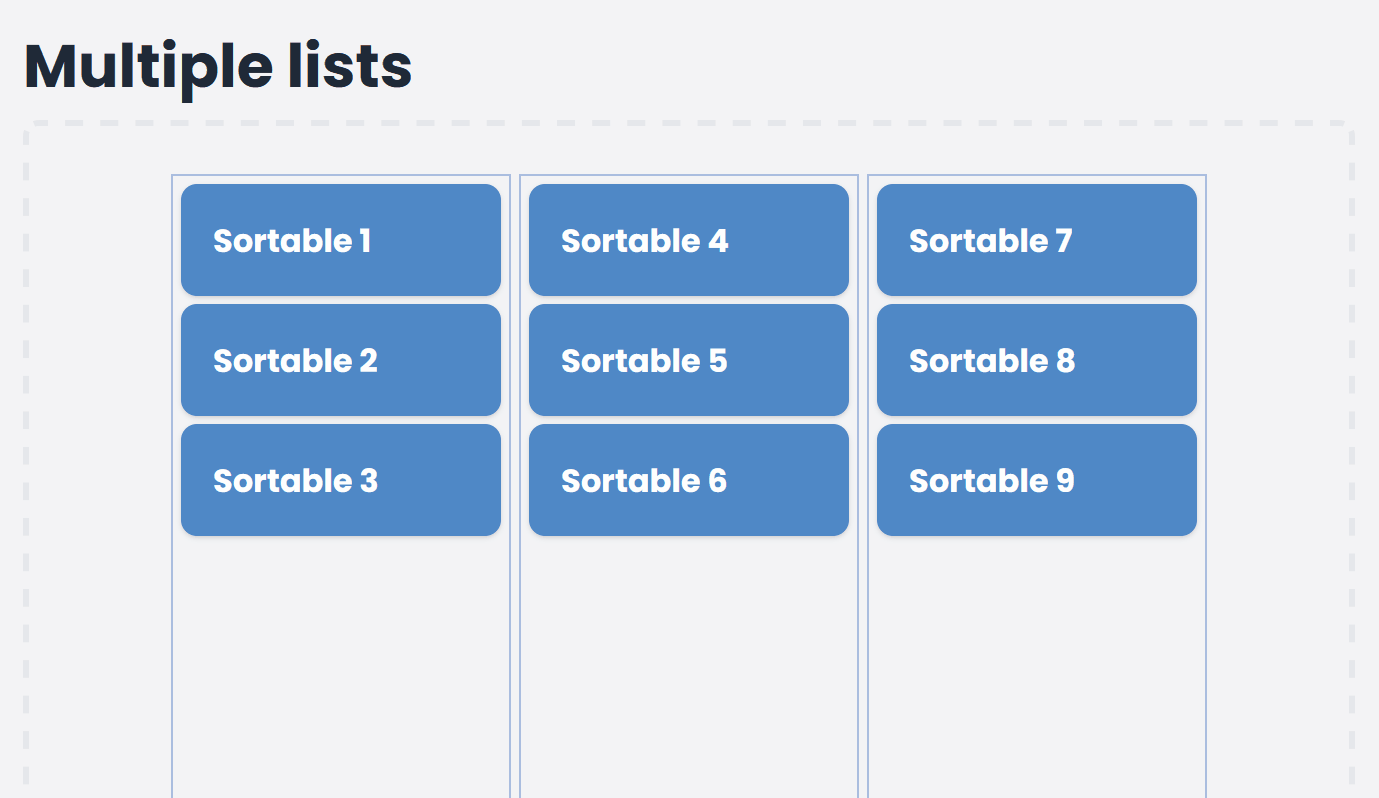Click the Sortable 8 card
This screenshot has height=798, width=1379.
(1036, 360)
